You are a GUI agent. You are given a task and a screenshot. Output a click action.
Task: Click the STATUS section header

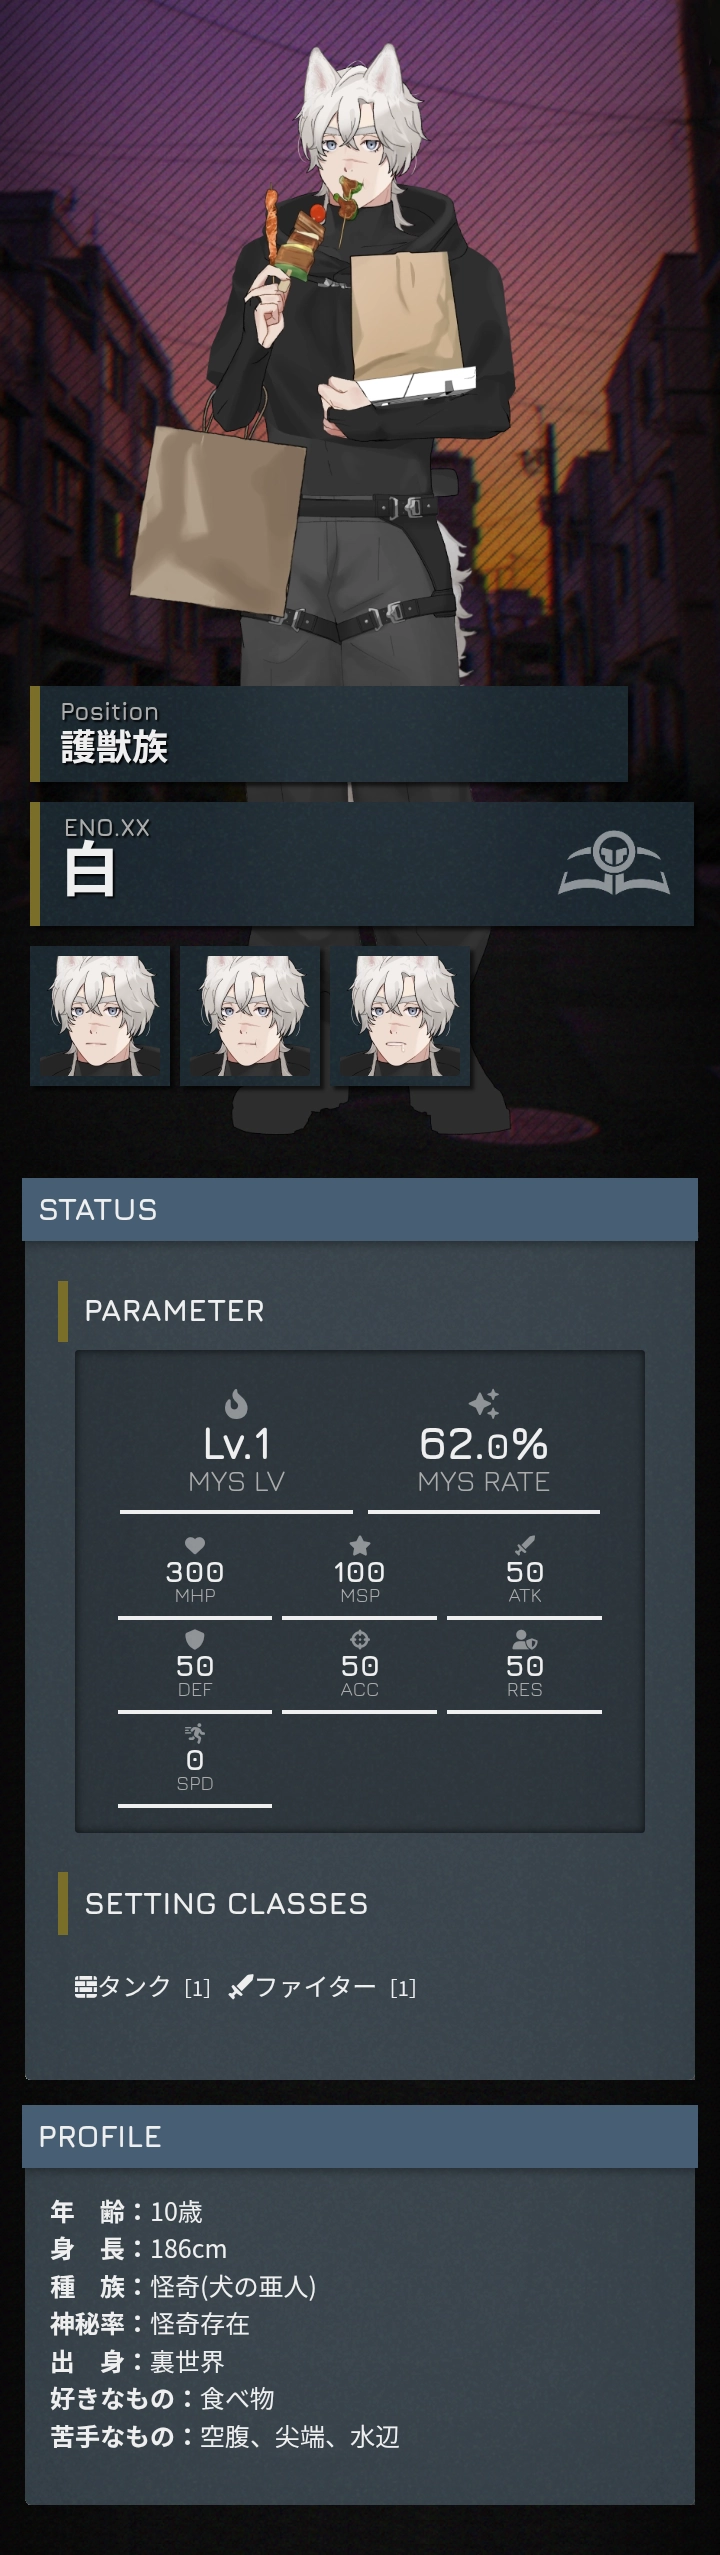coord(360,1209)
